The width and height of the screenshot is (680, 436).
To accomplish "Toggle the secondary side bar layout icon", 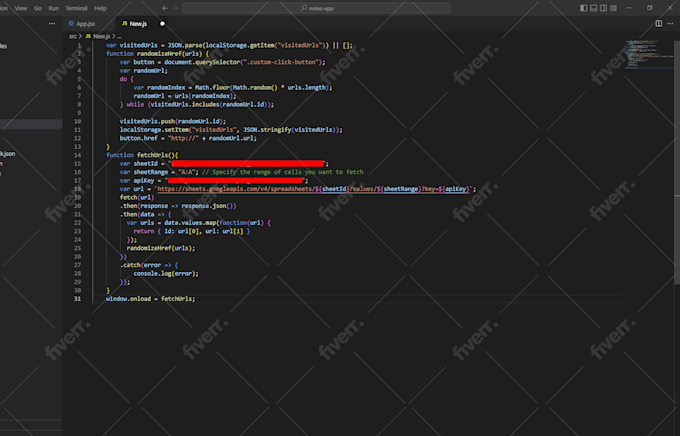I will click(x=603, y=8).
